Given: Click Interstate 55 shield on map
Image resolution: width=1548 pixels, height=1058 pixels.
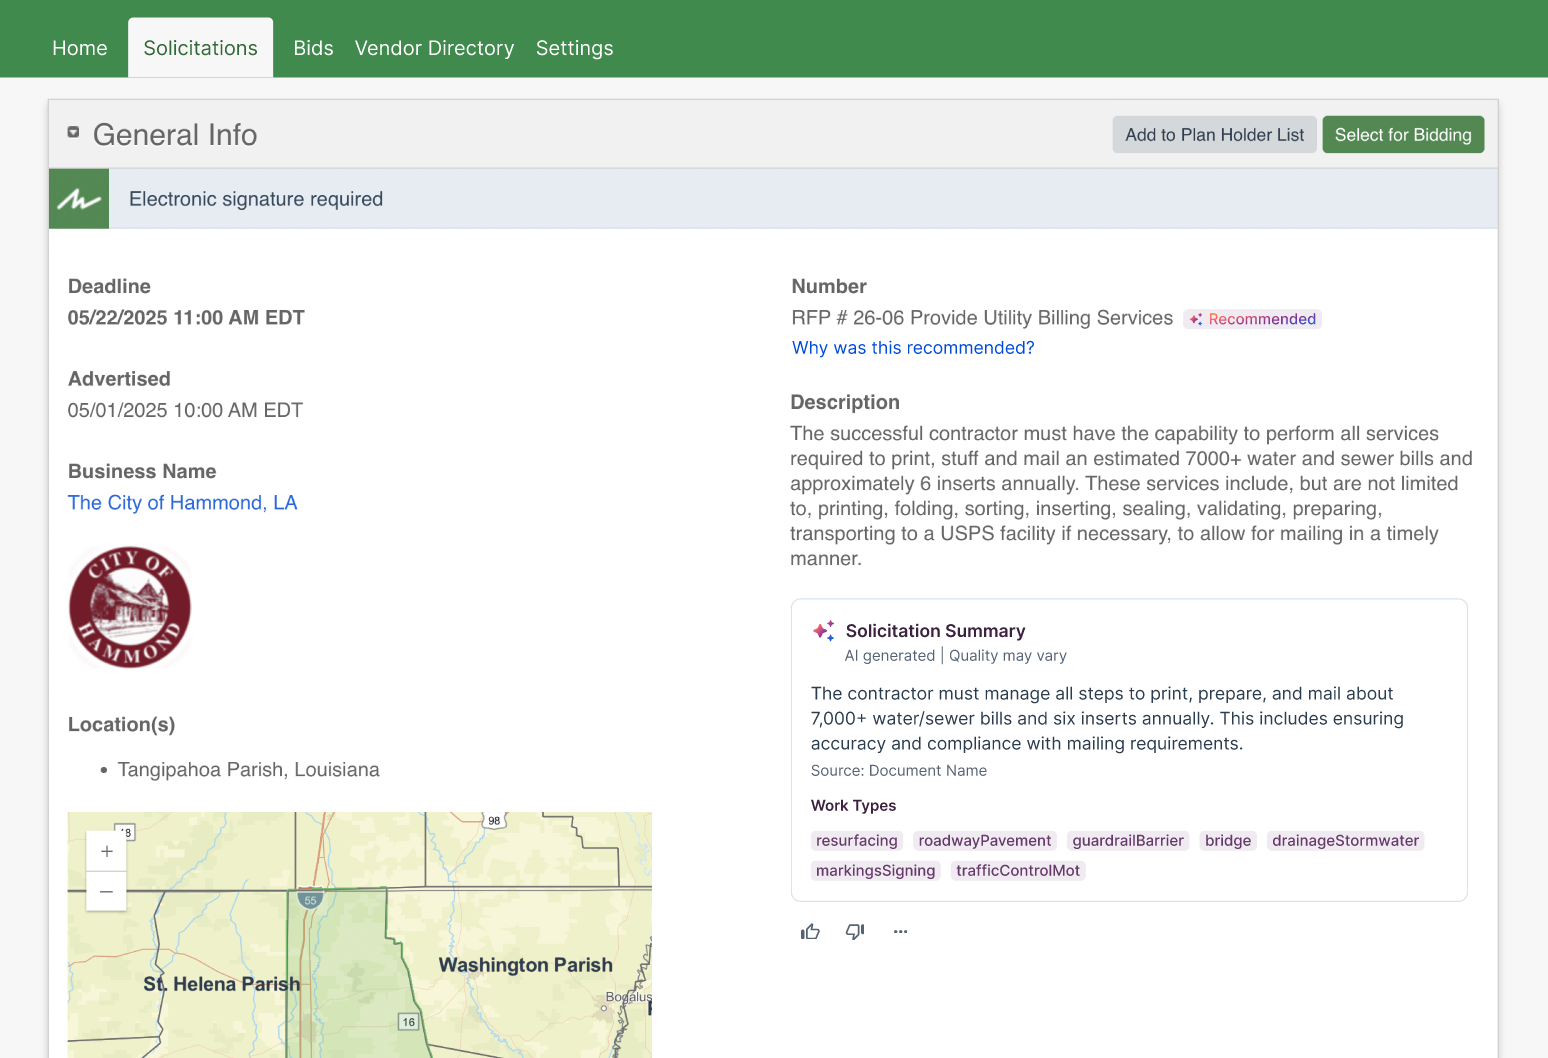Looking at the screenshot, I should [310, 899].
